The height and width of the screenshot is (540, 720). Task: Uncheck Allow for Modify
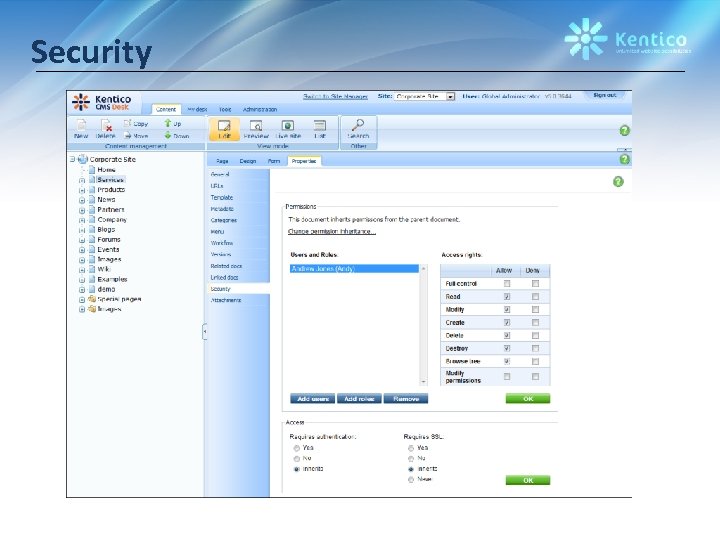[507, 309]
